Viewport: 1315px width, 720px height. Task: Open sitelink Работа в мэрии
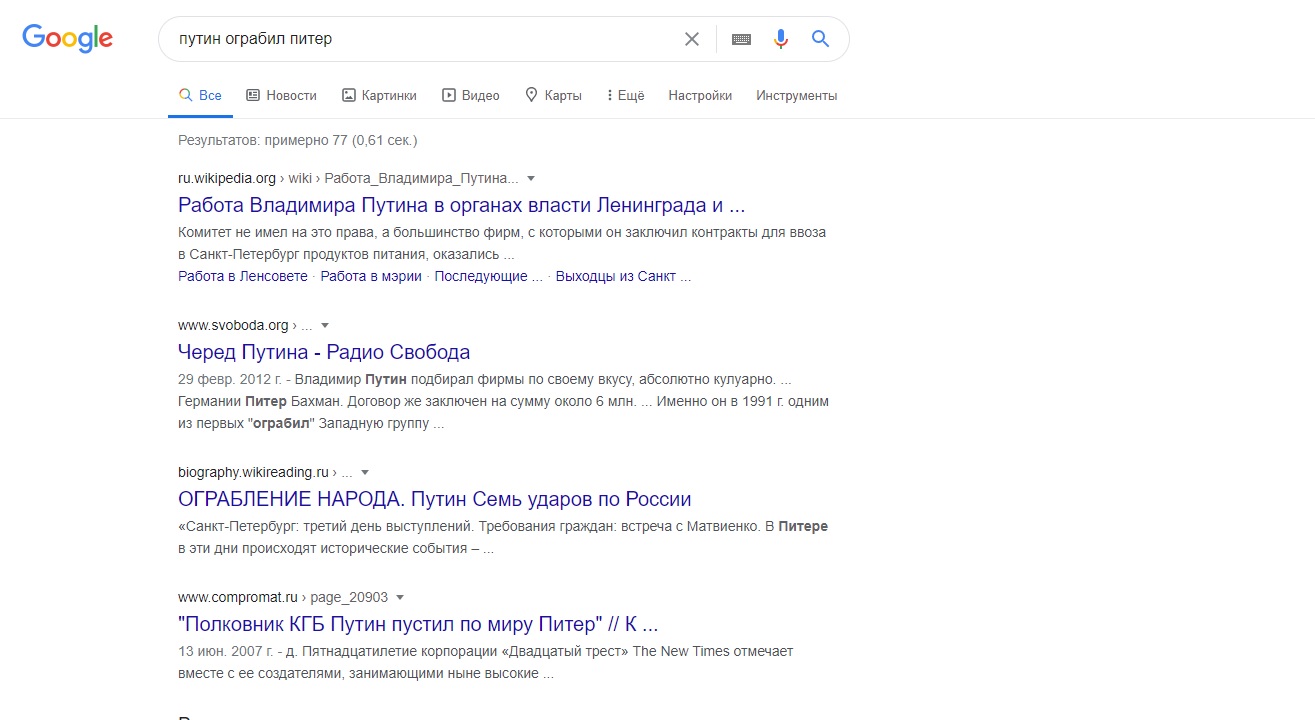click(371, 277)
